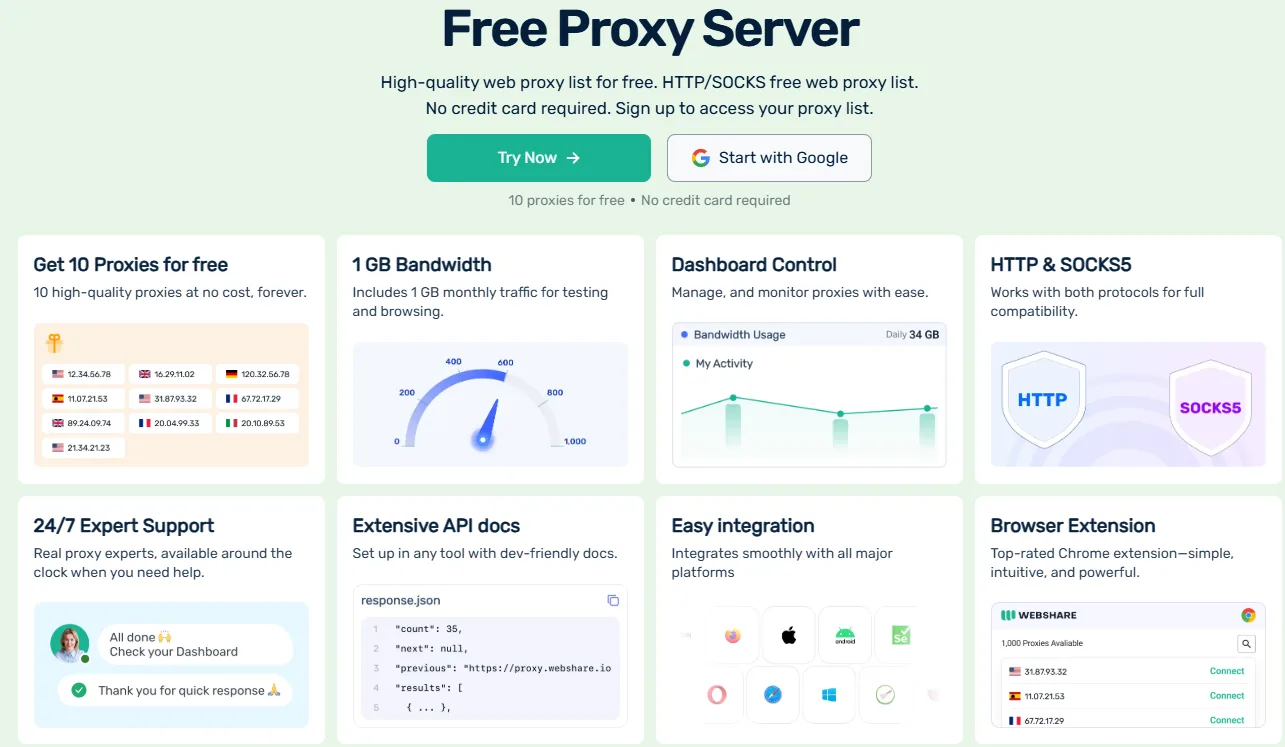This screenshot has width=1285, height=747.
Task: Click the blue HTTP shield
Action: coord(1042,400)
